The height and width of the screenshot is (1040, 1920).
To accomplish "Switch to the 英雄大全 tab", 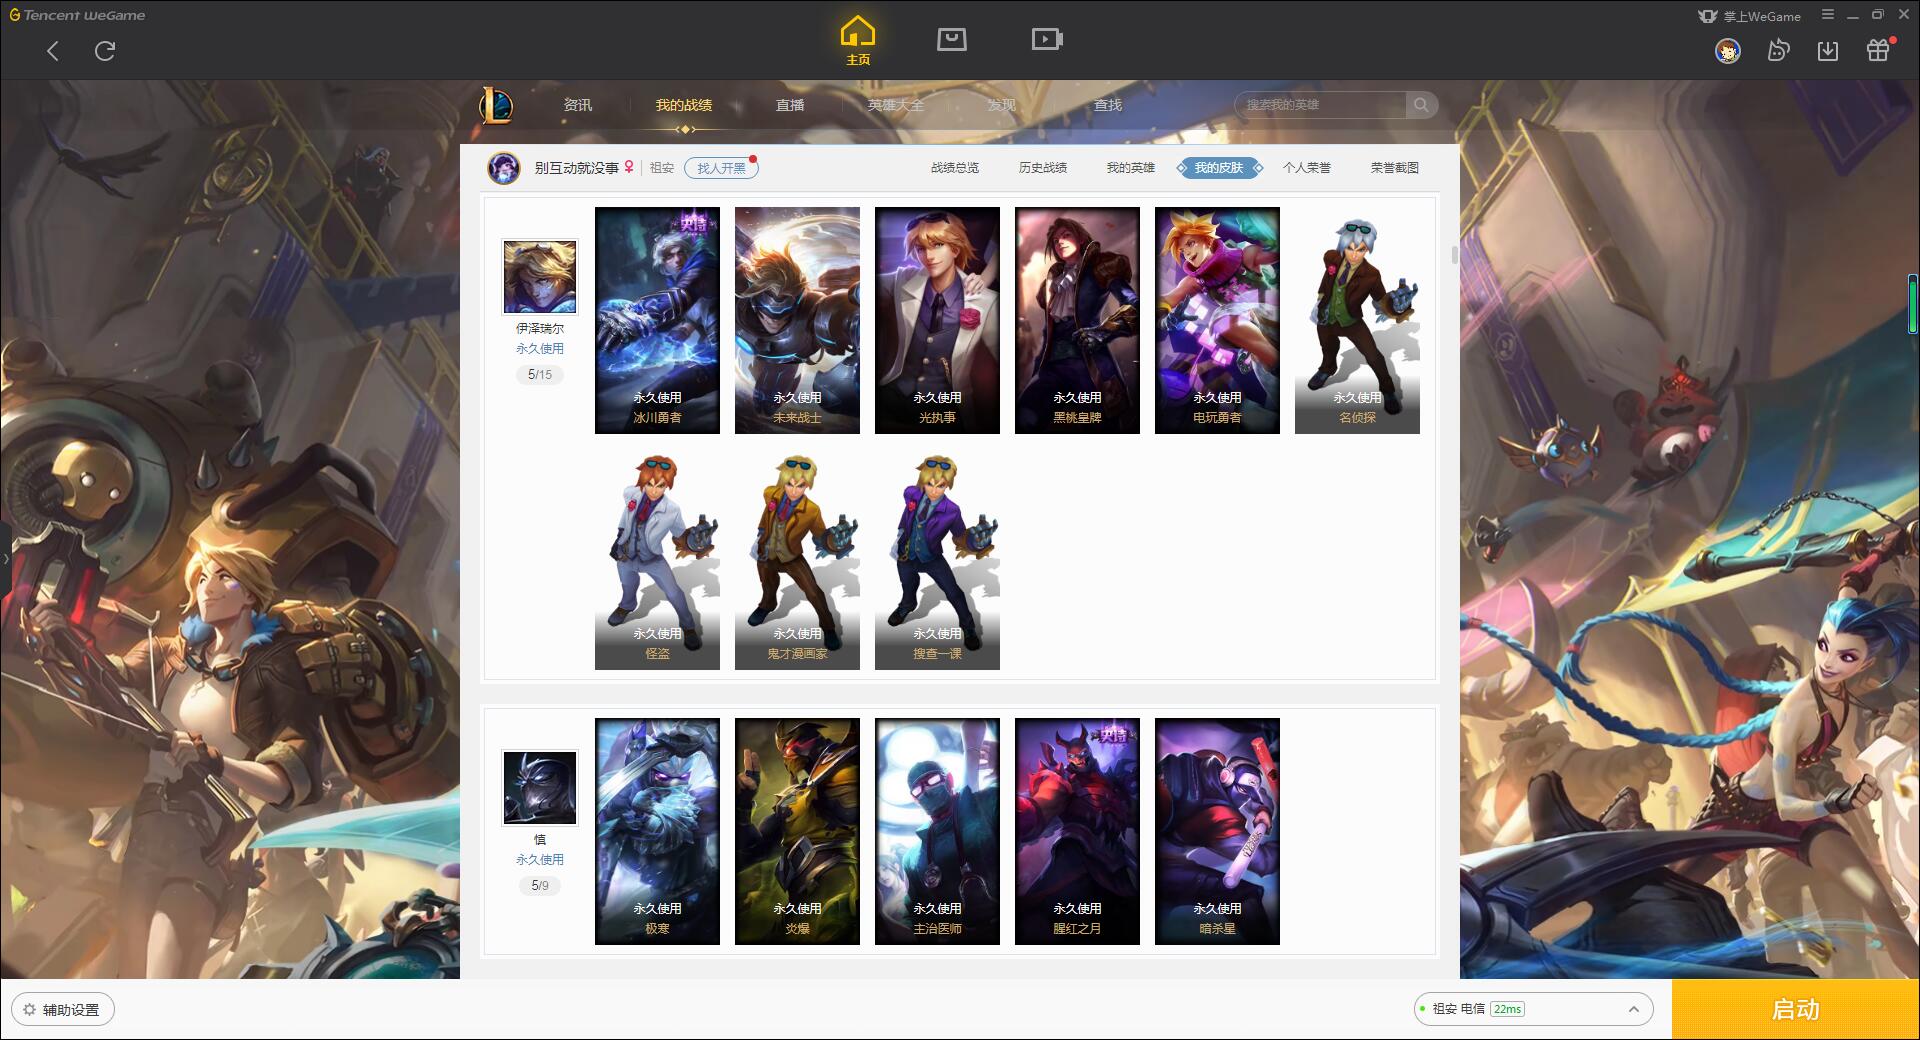I will (x=896, y=105).
